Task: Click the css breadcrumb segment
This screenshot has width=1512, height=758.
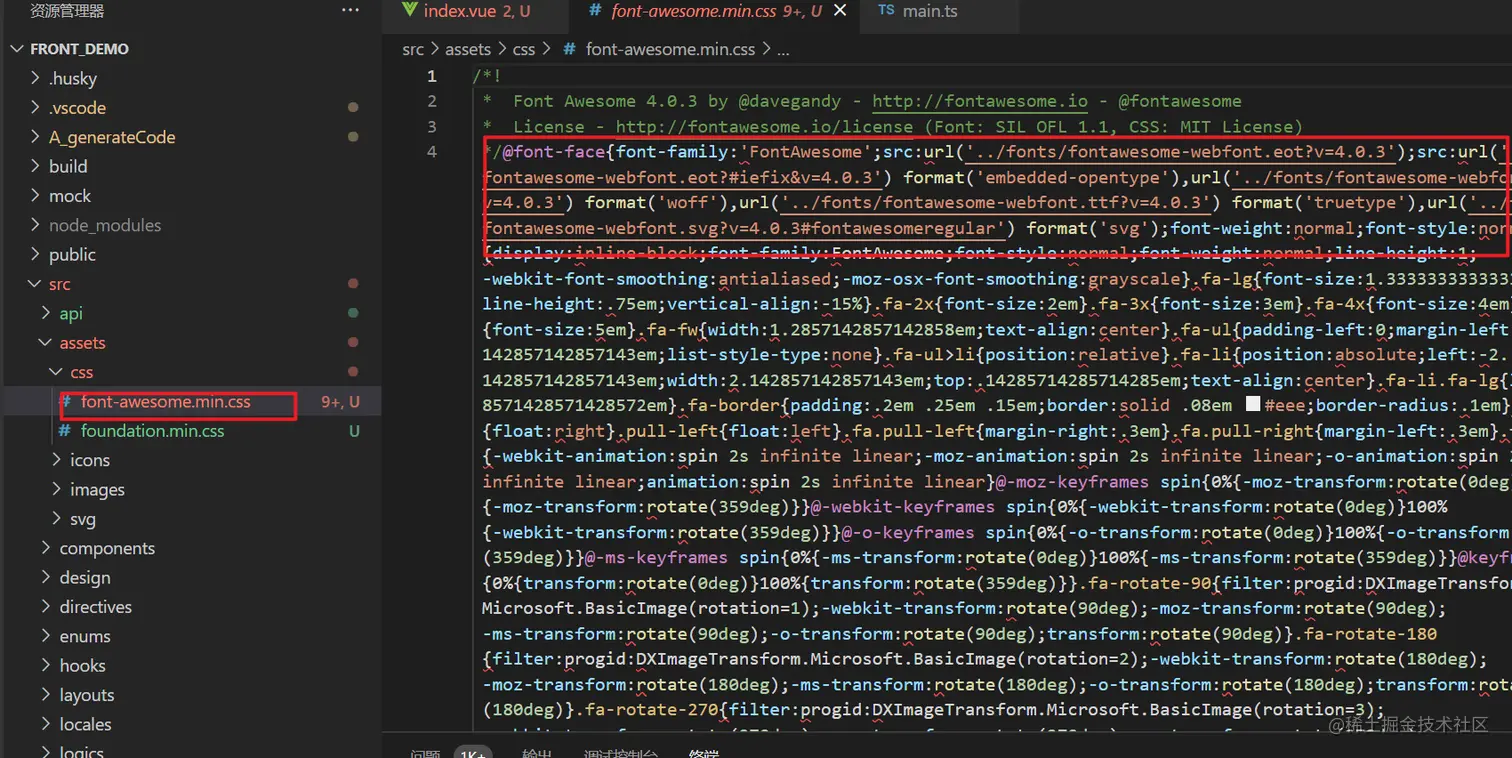Action: coord(523,48)
